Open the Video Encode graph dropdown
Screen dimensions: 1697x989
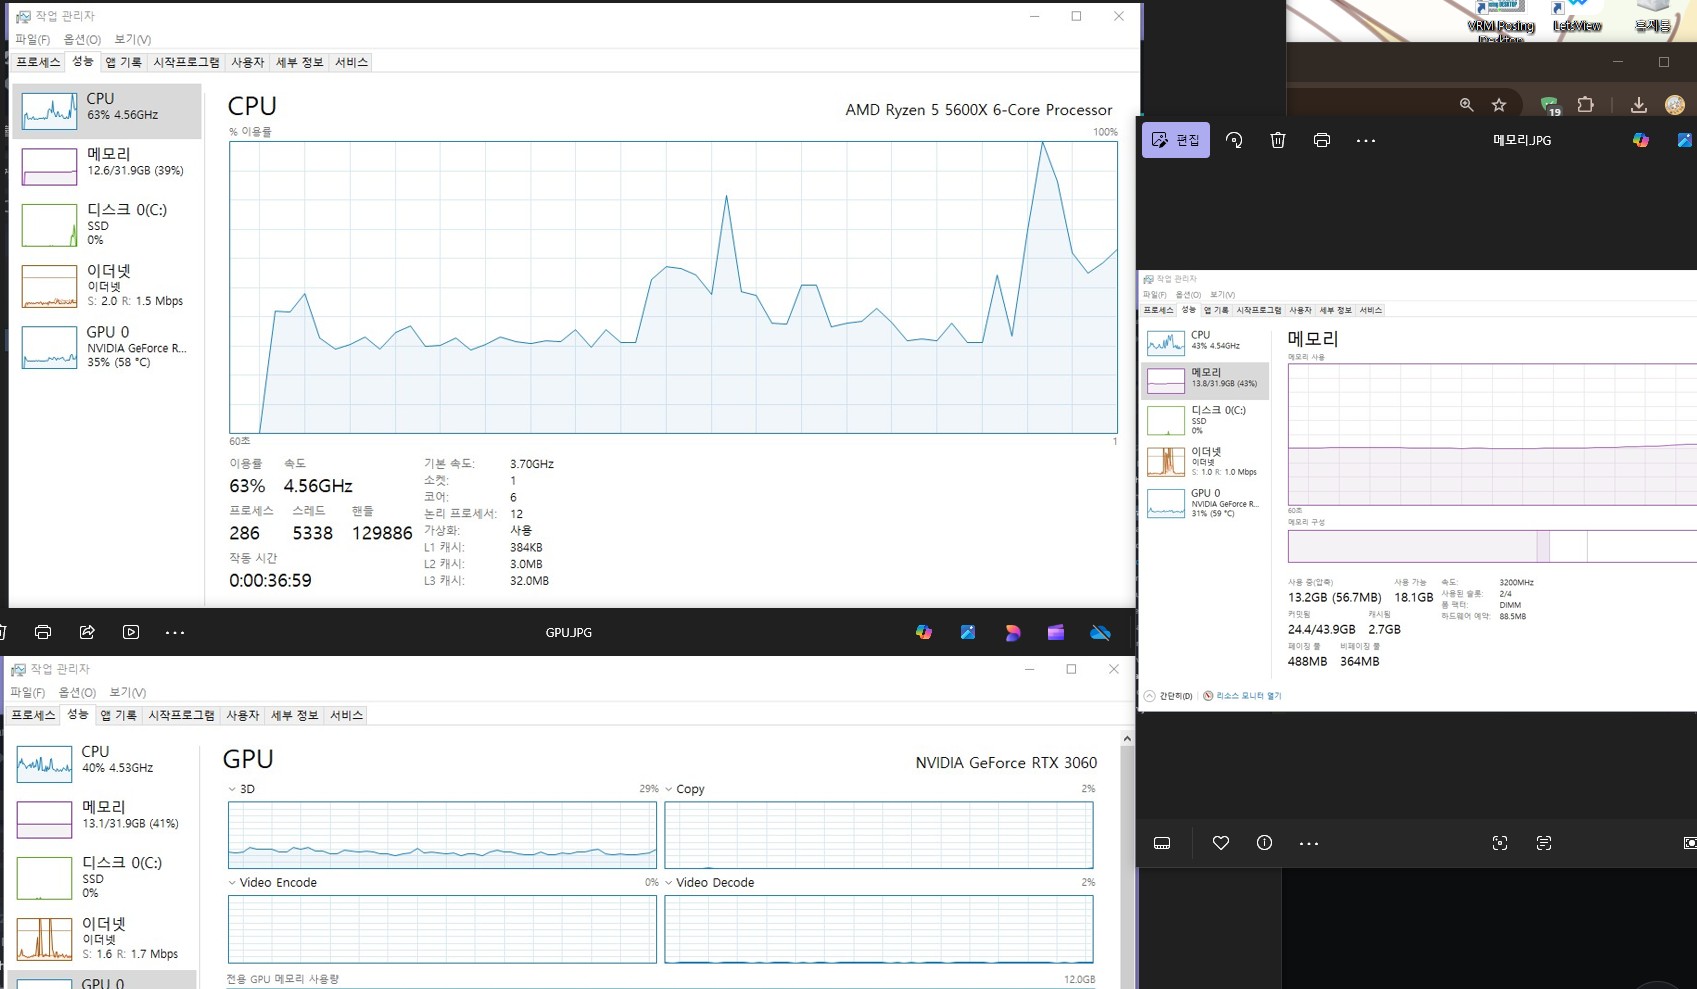[x=232, y=883]
